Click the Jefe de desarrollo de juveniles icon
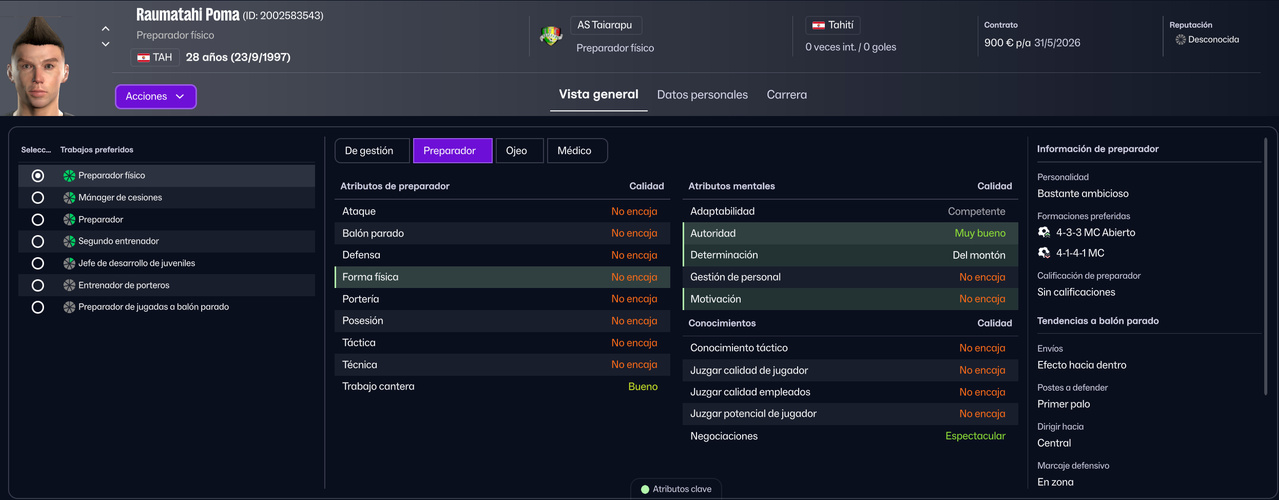 (69, 263)
